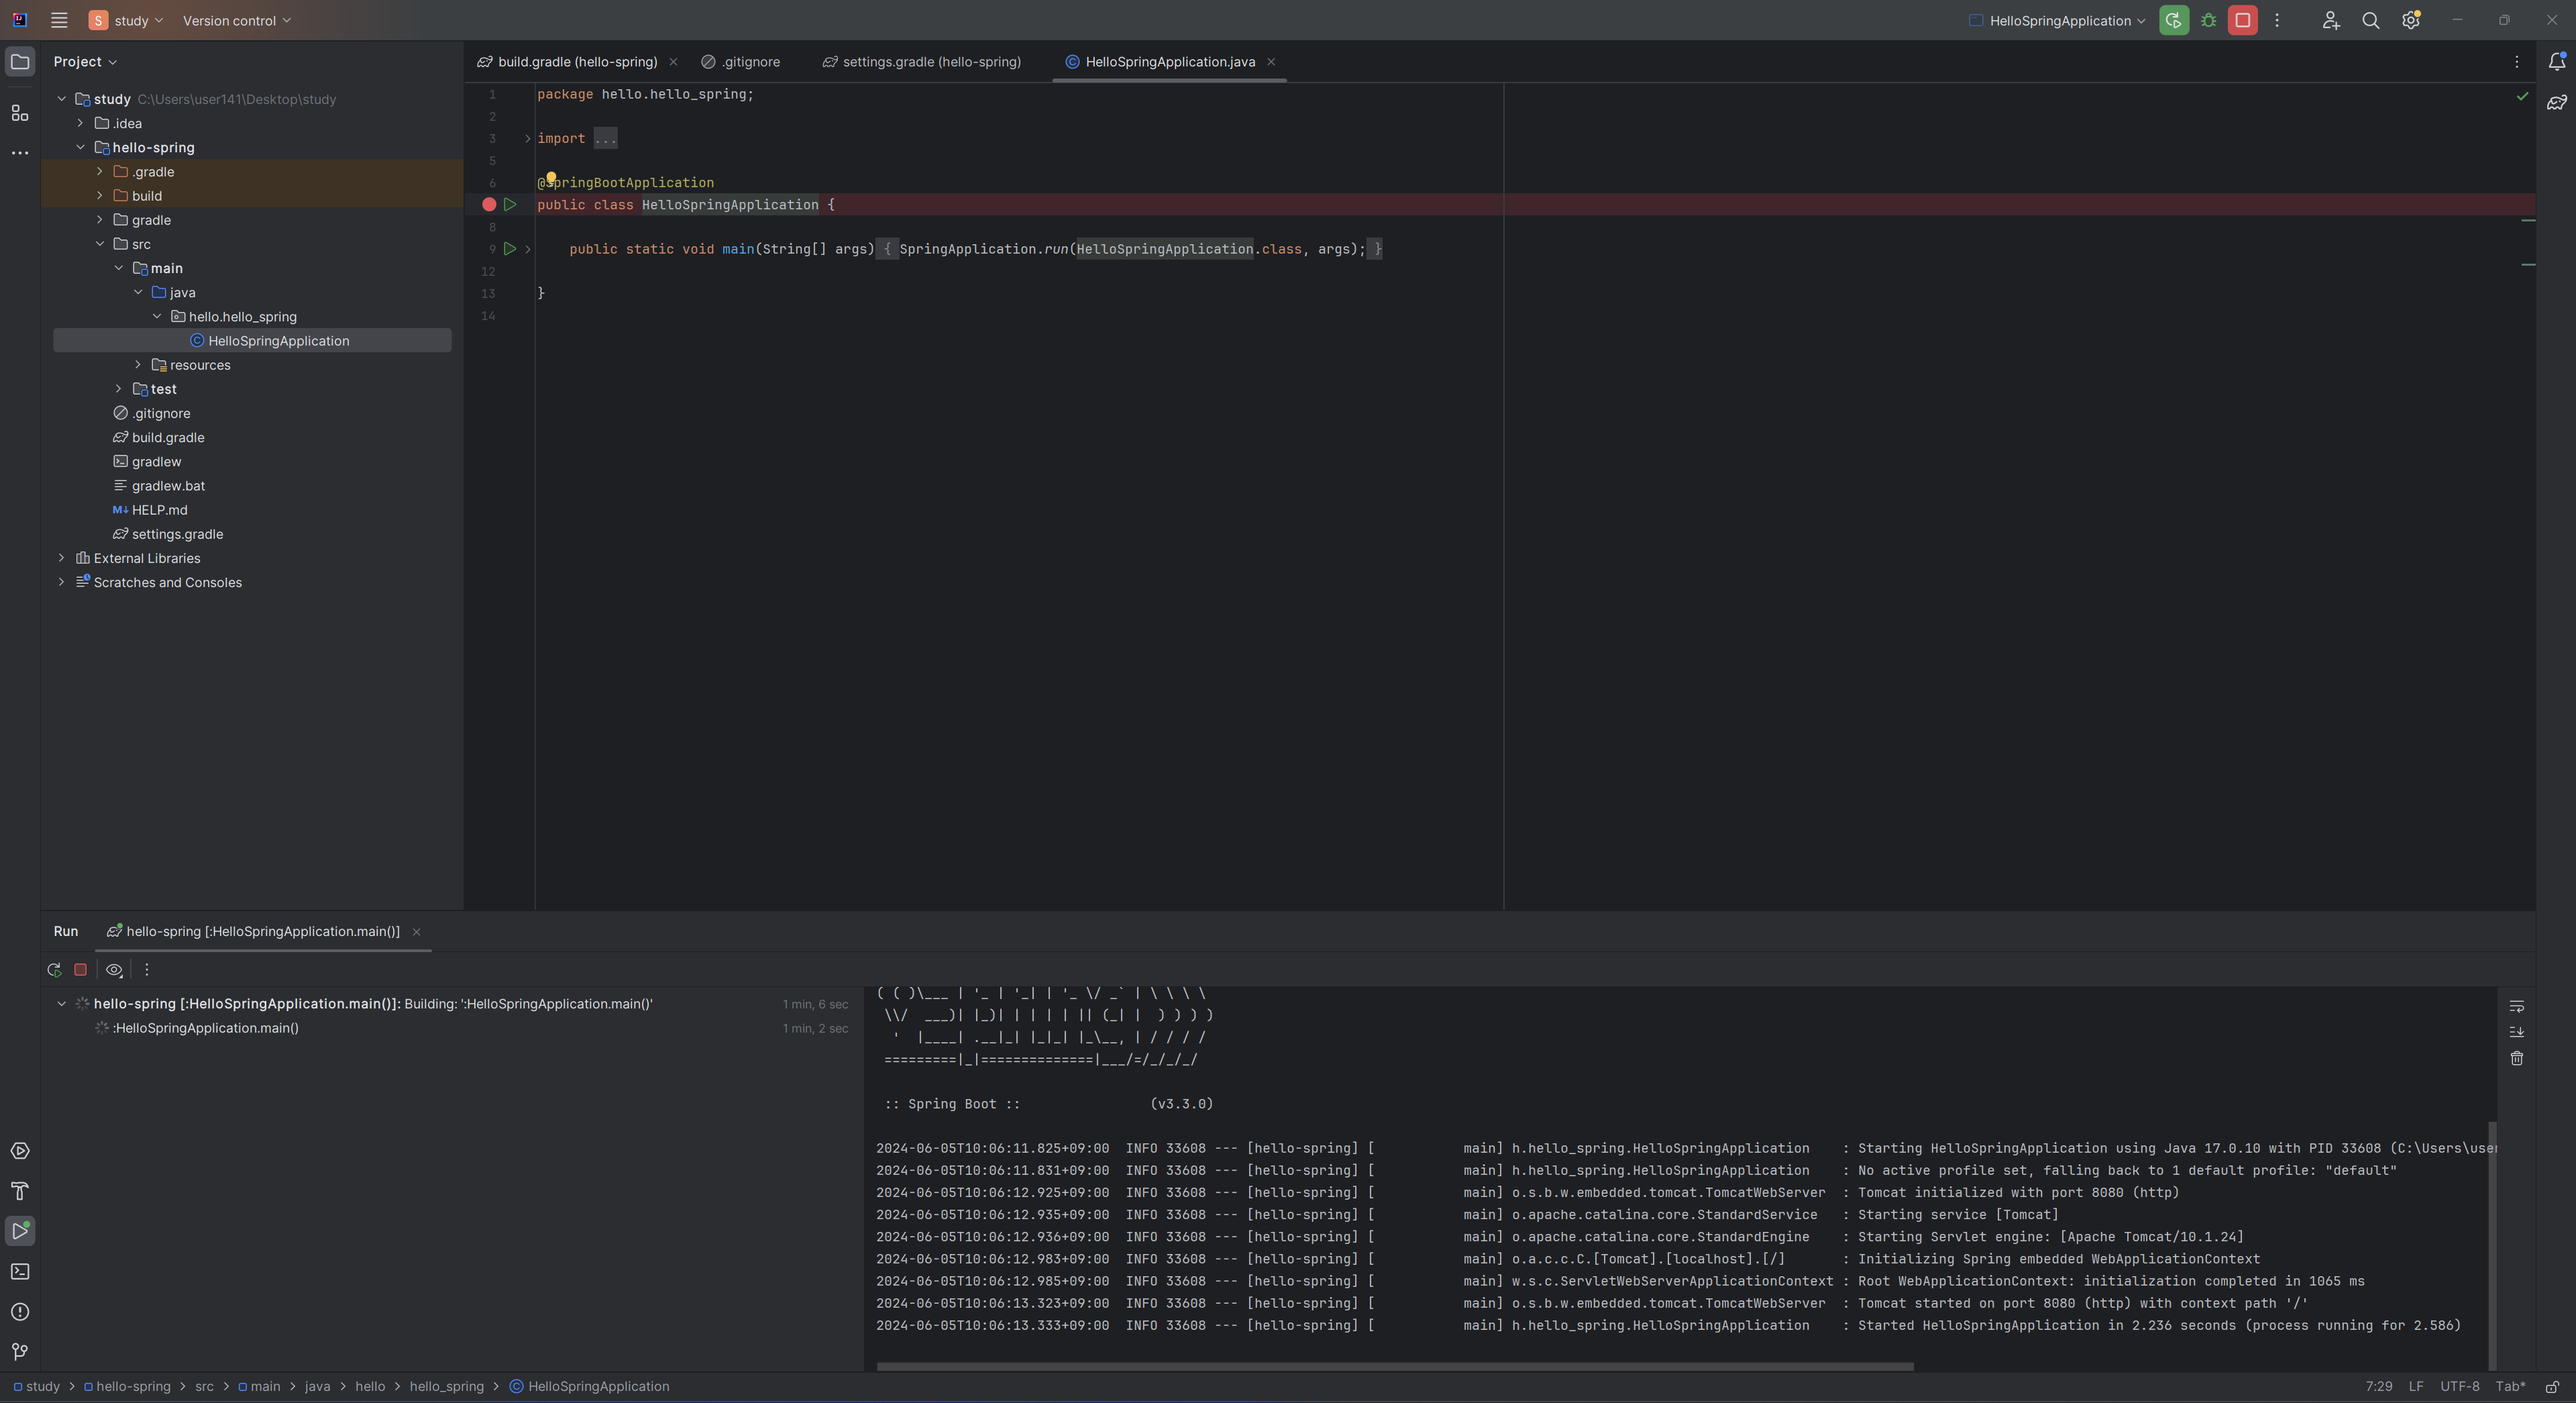Open the Structure tool window icon on left sidebar
The width and height of the screenshot is (2576, 1403).
20,113
